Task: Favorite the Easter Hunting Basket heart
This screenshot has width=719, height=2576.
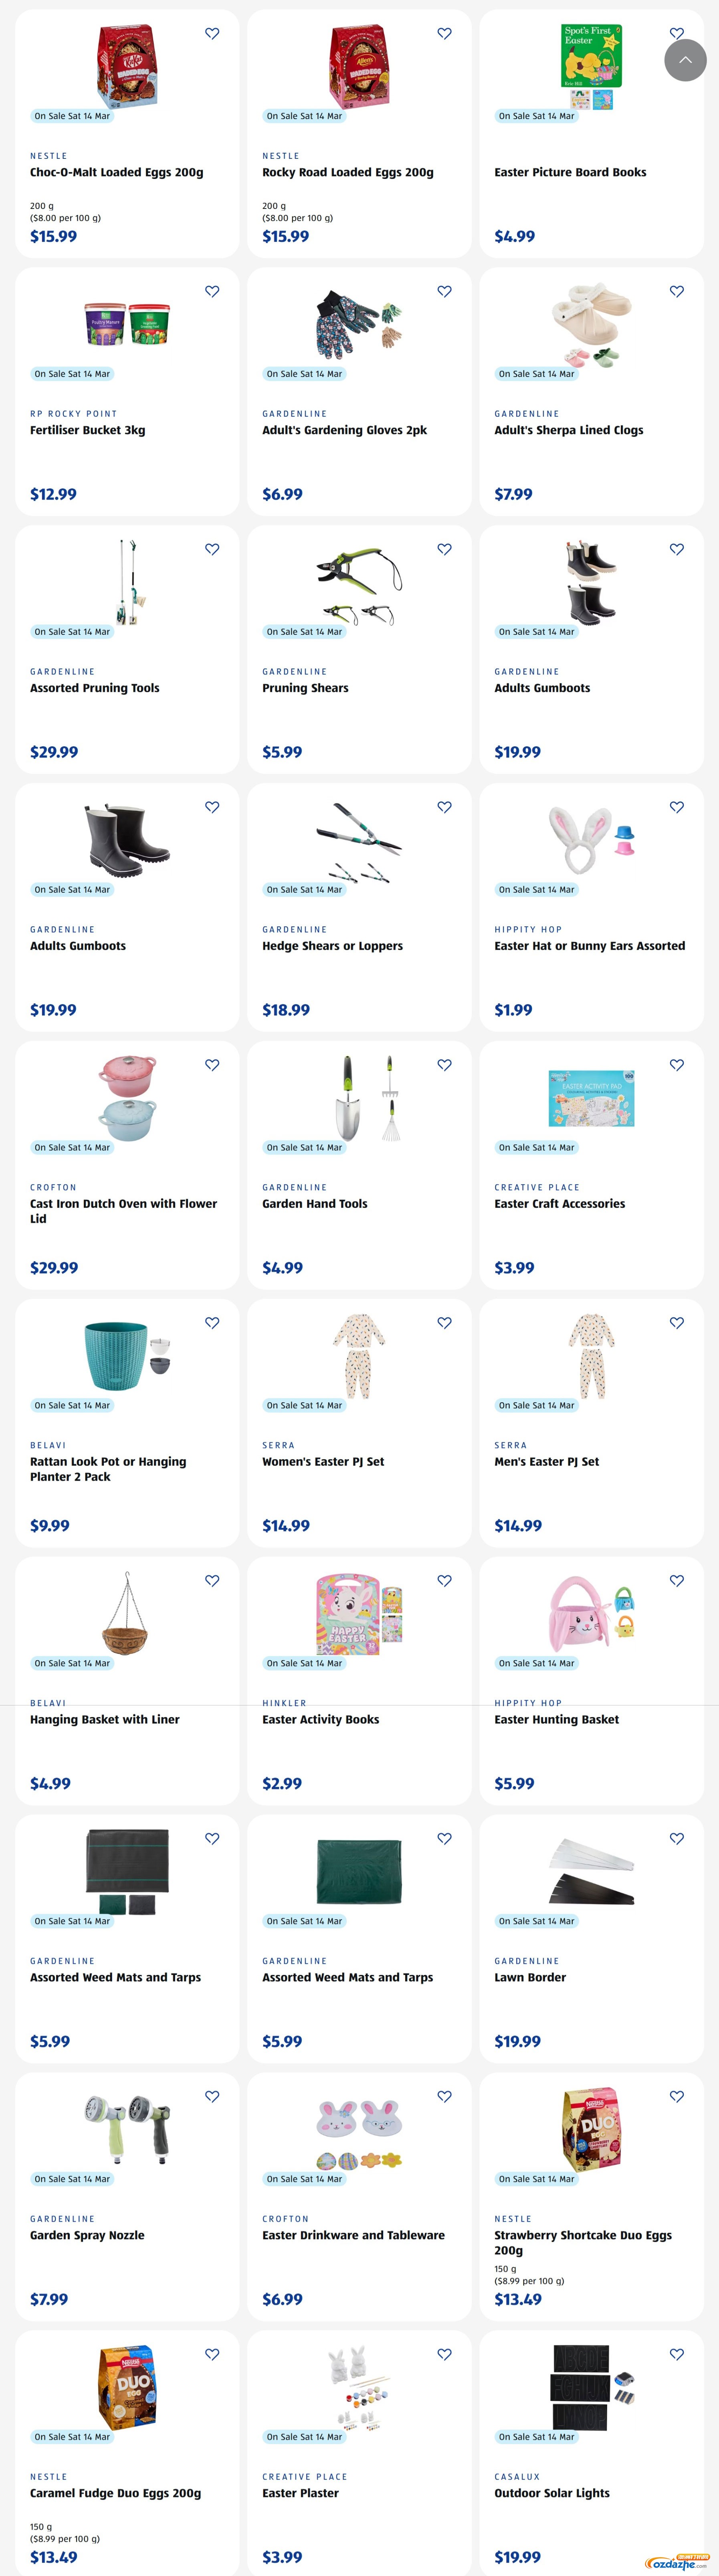Action: pyautogui.click(x=677, y=1581)
